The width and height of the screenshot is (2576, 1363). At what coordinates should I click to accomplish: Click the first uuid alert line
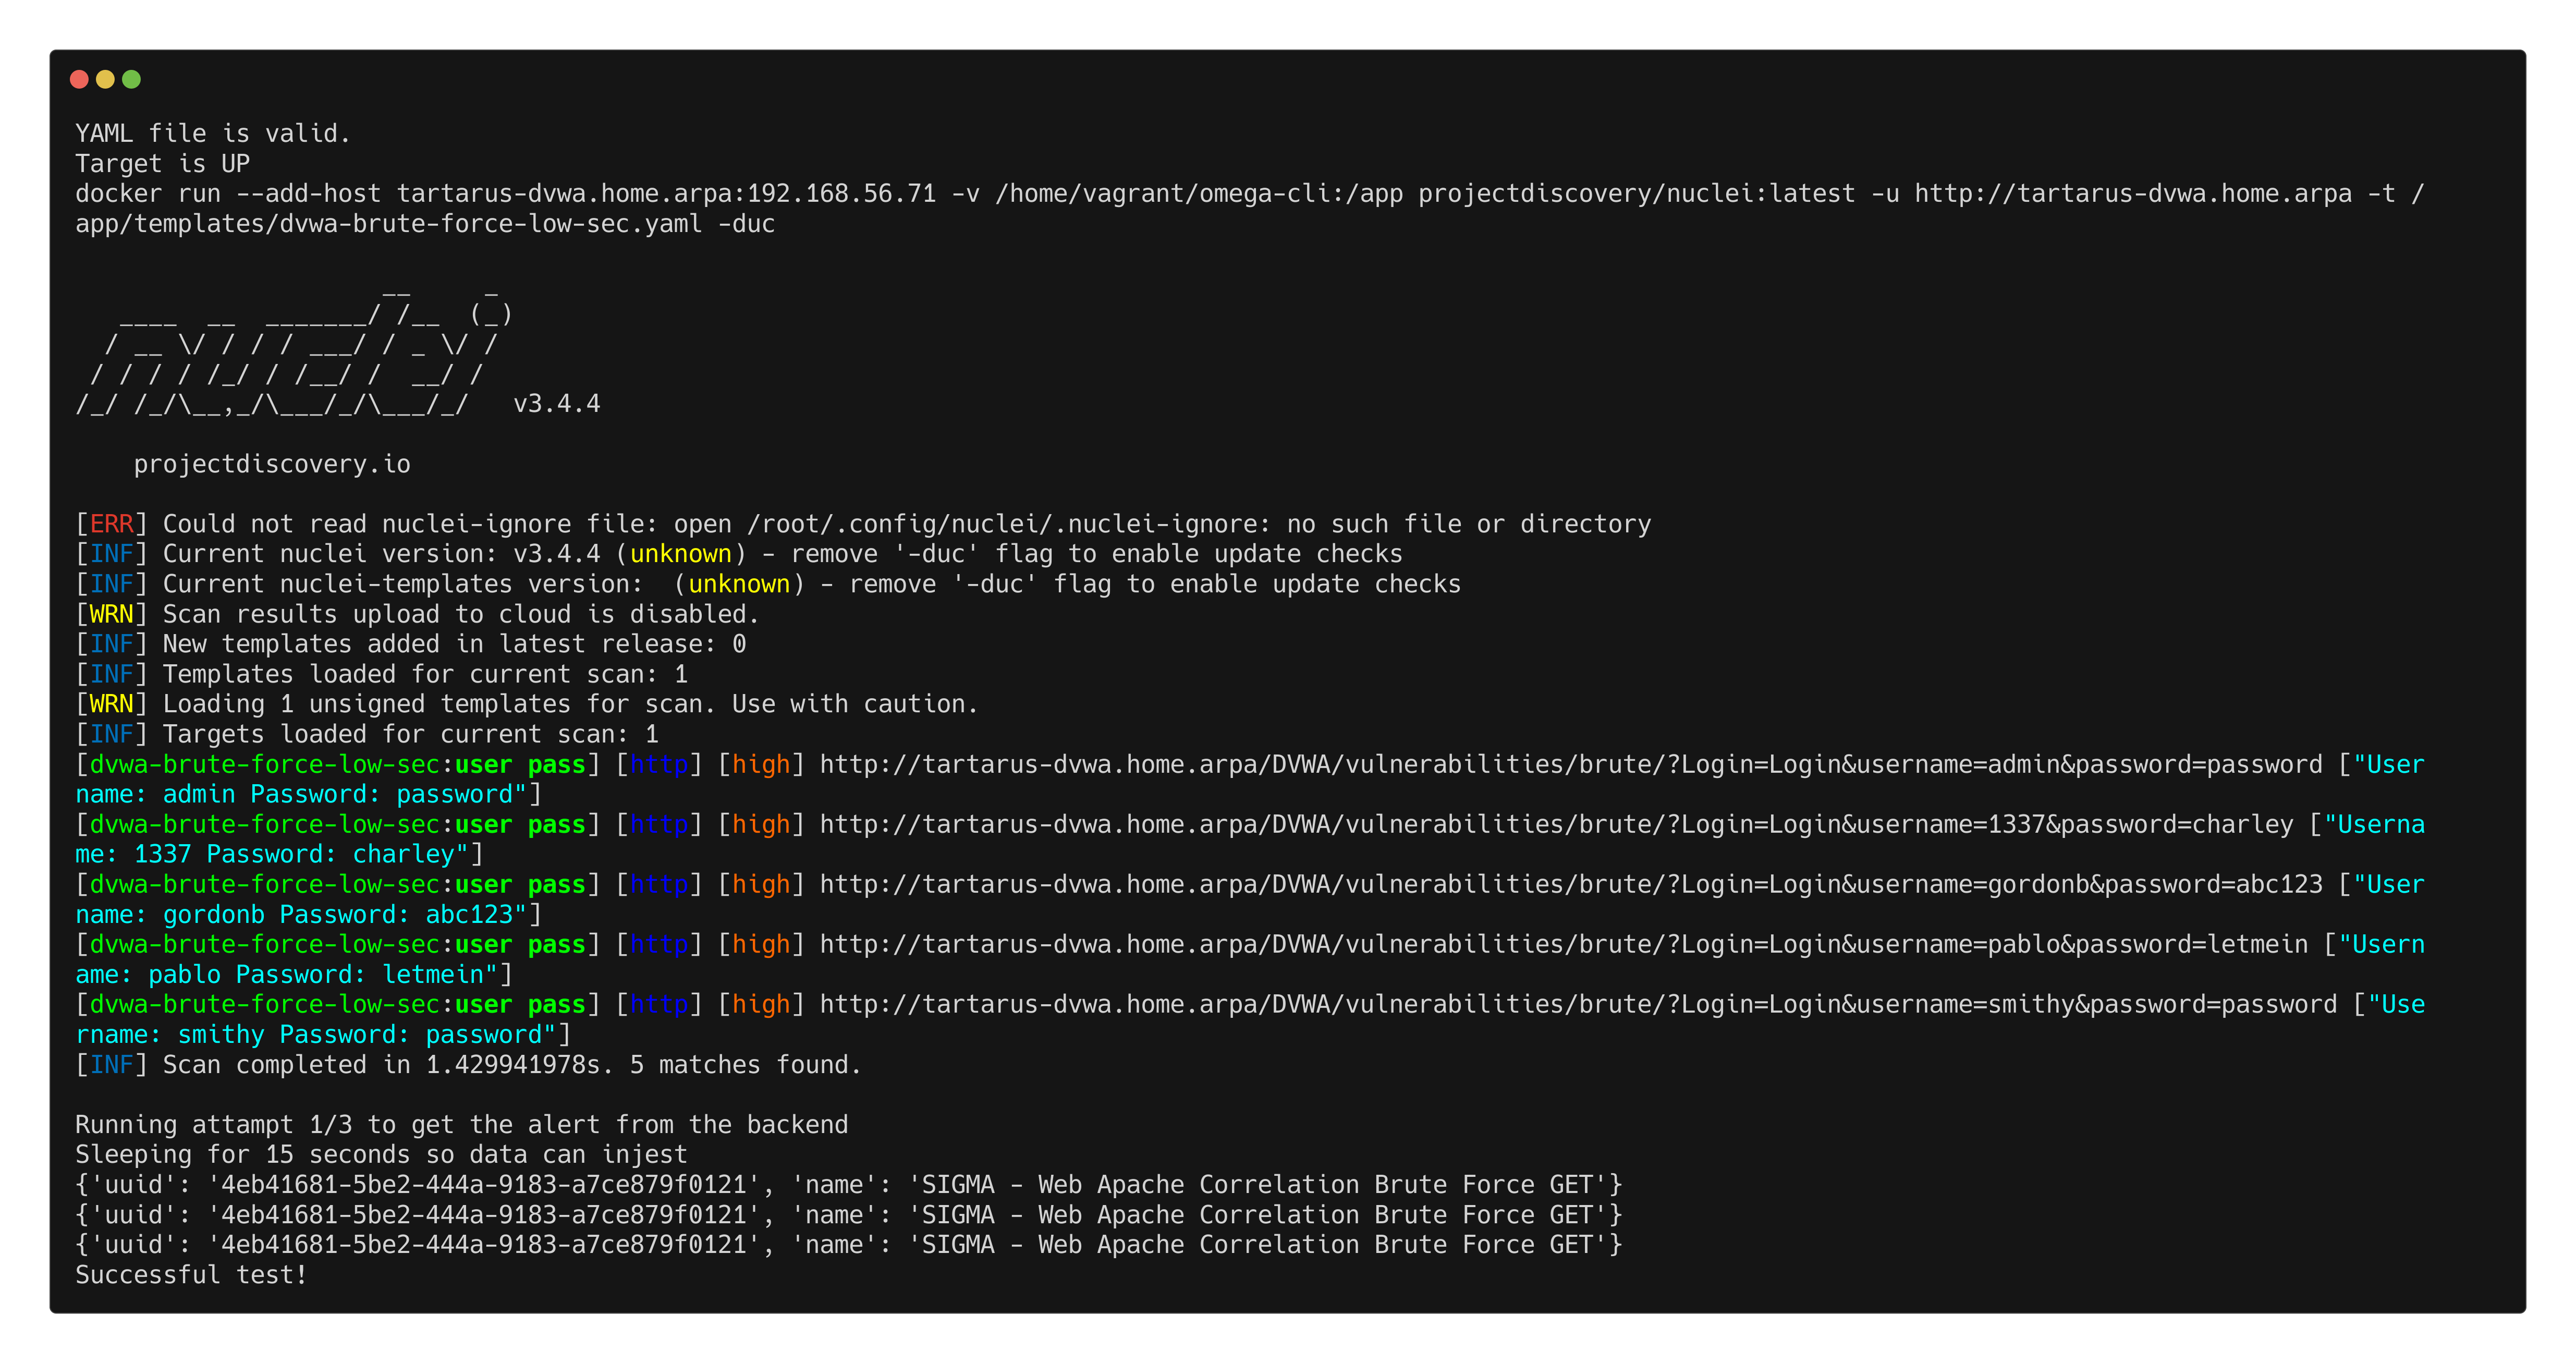tap(848, 1185)
